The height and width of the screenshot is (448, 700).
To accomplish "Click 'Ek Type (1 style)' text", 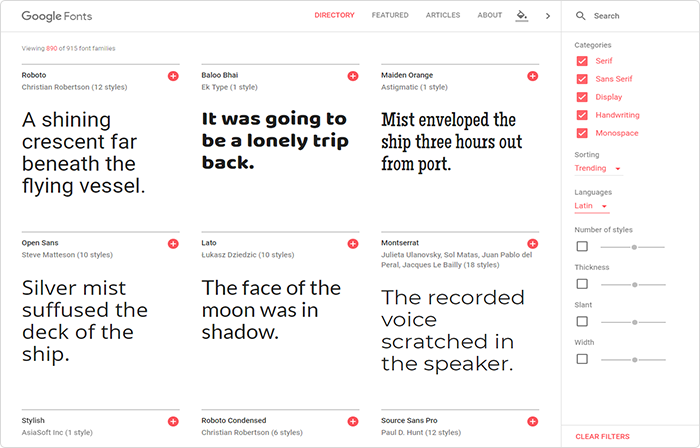I will tap(229, 87).
